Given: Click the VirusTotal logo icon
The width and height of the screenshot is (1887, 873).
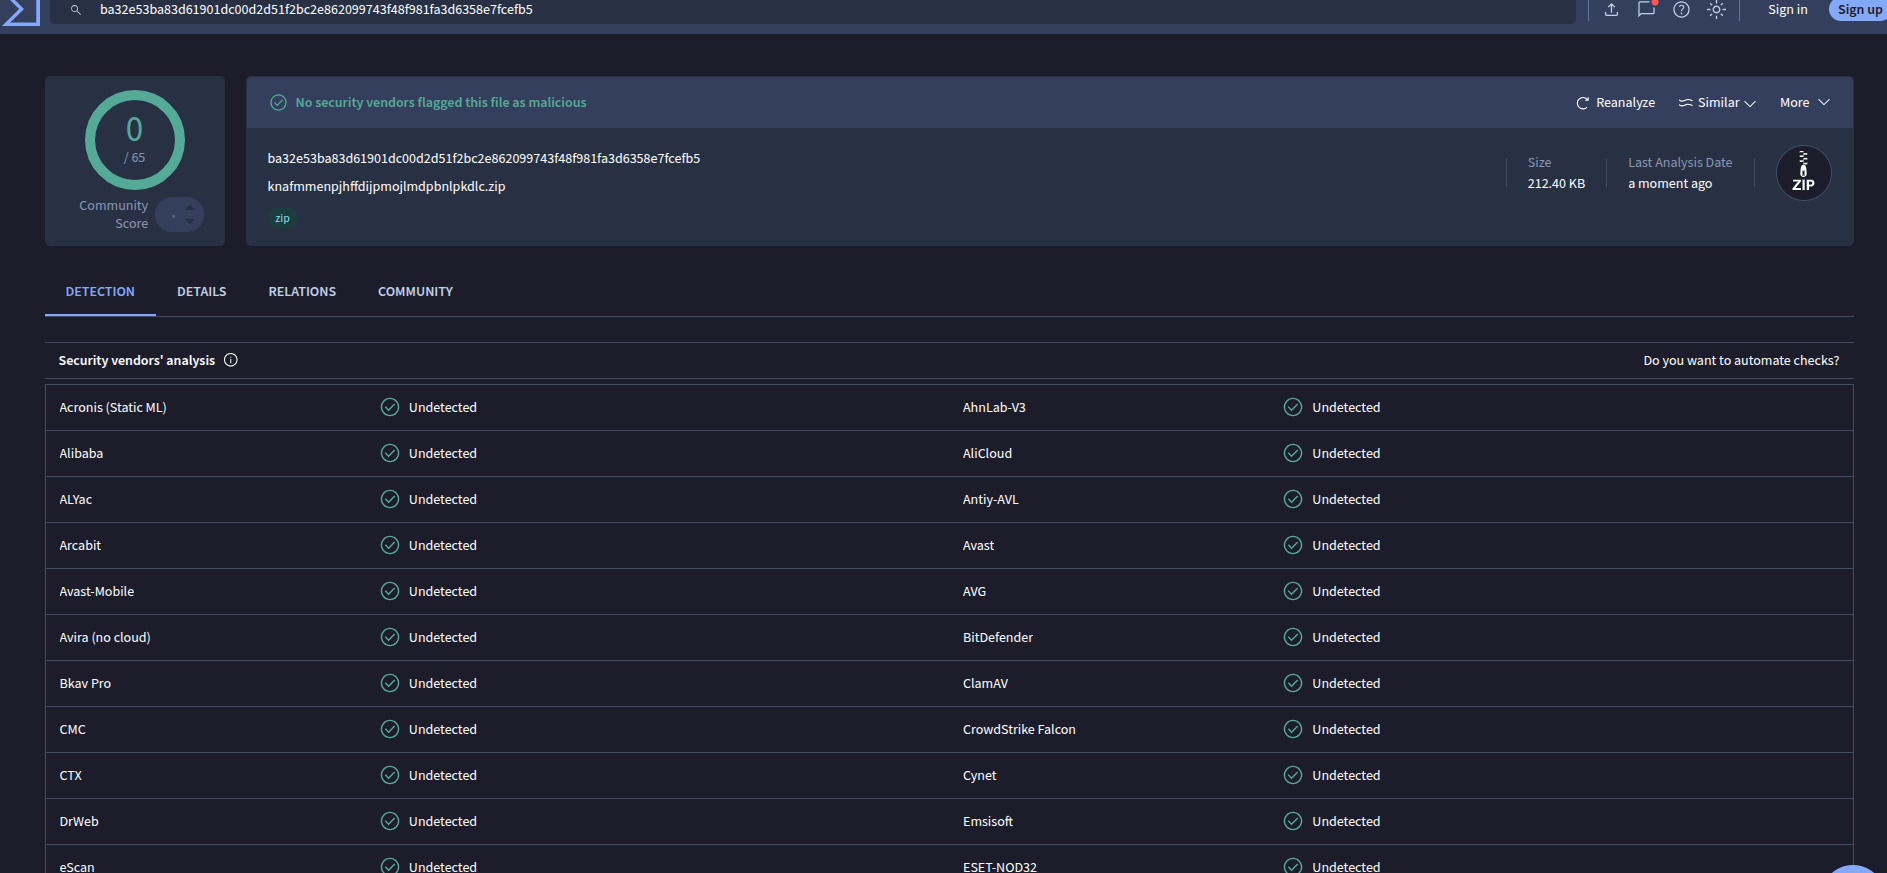Looking at the screenshot, I should pos(20,11).
